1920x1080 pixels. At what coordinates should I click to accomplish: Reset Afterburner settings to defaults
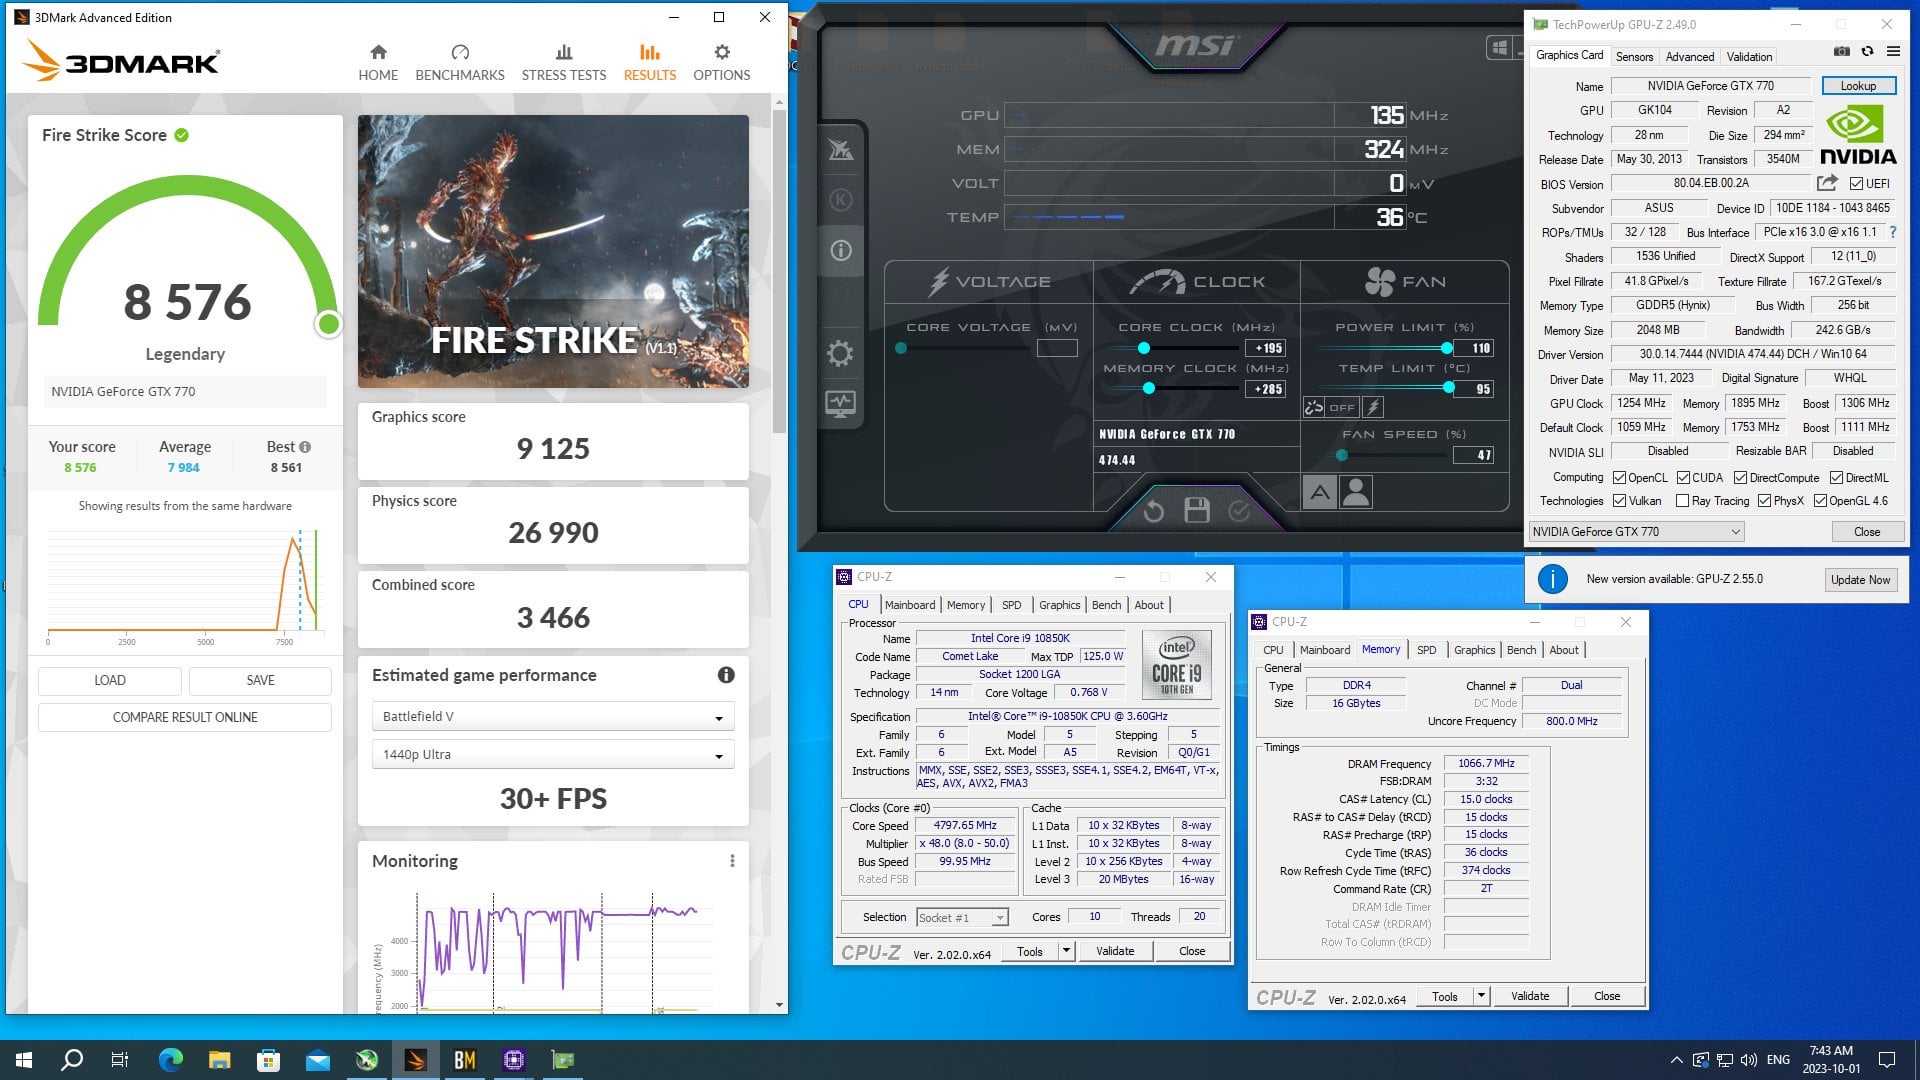[1153, 511]
